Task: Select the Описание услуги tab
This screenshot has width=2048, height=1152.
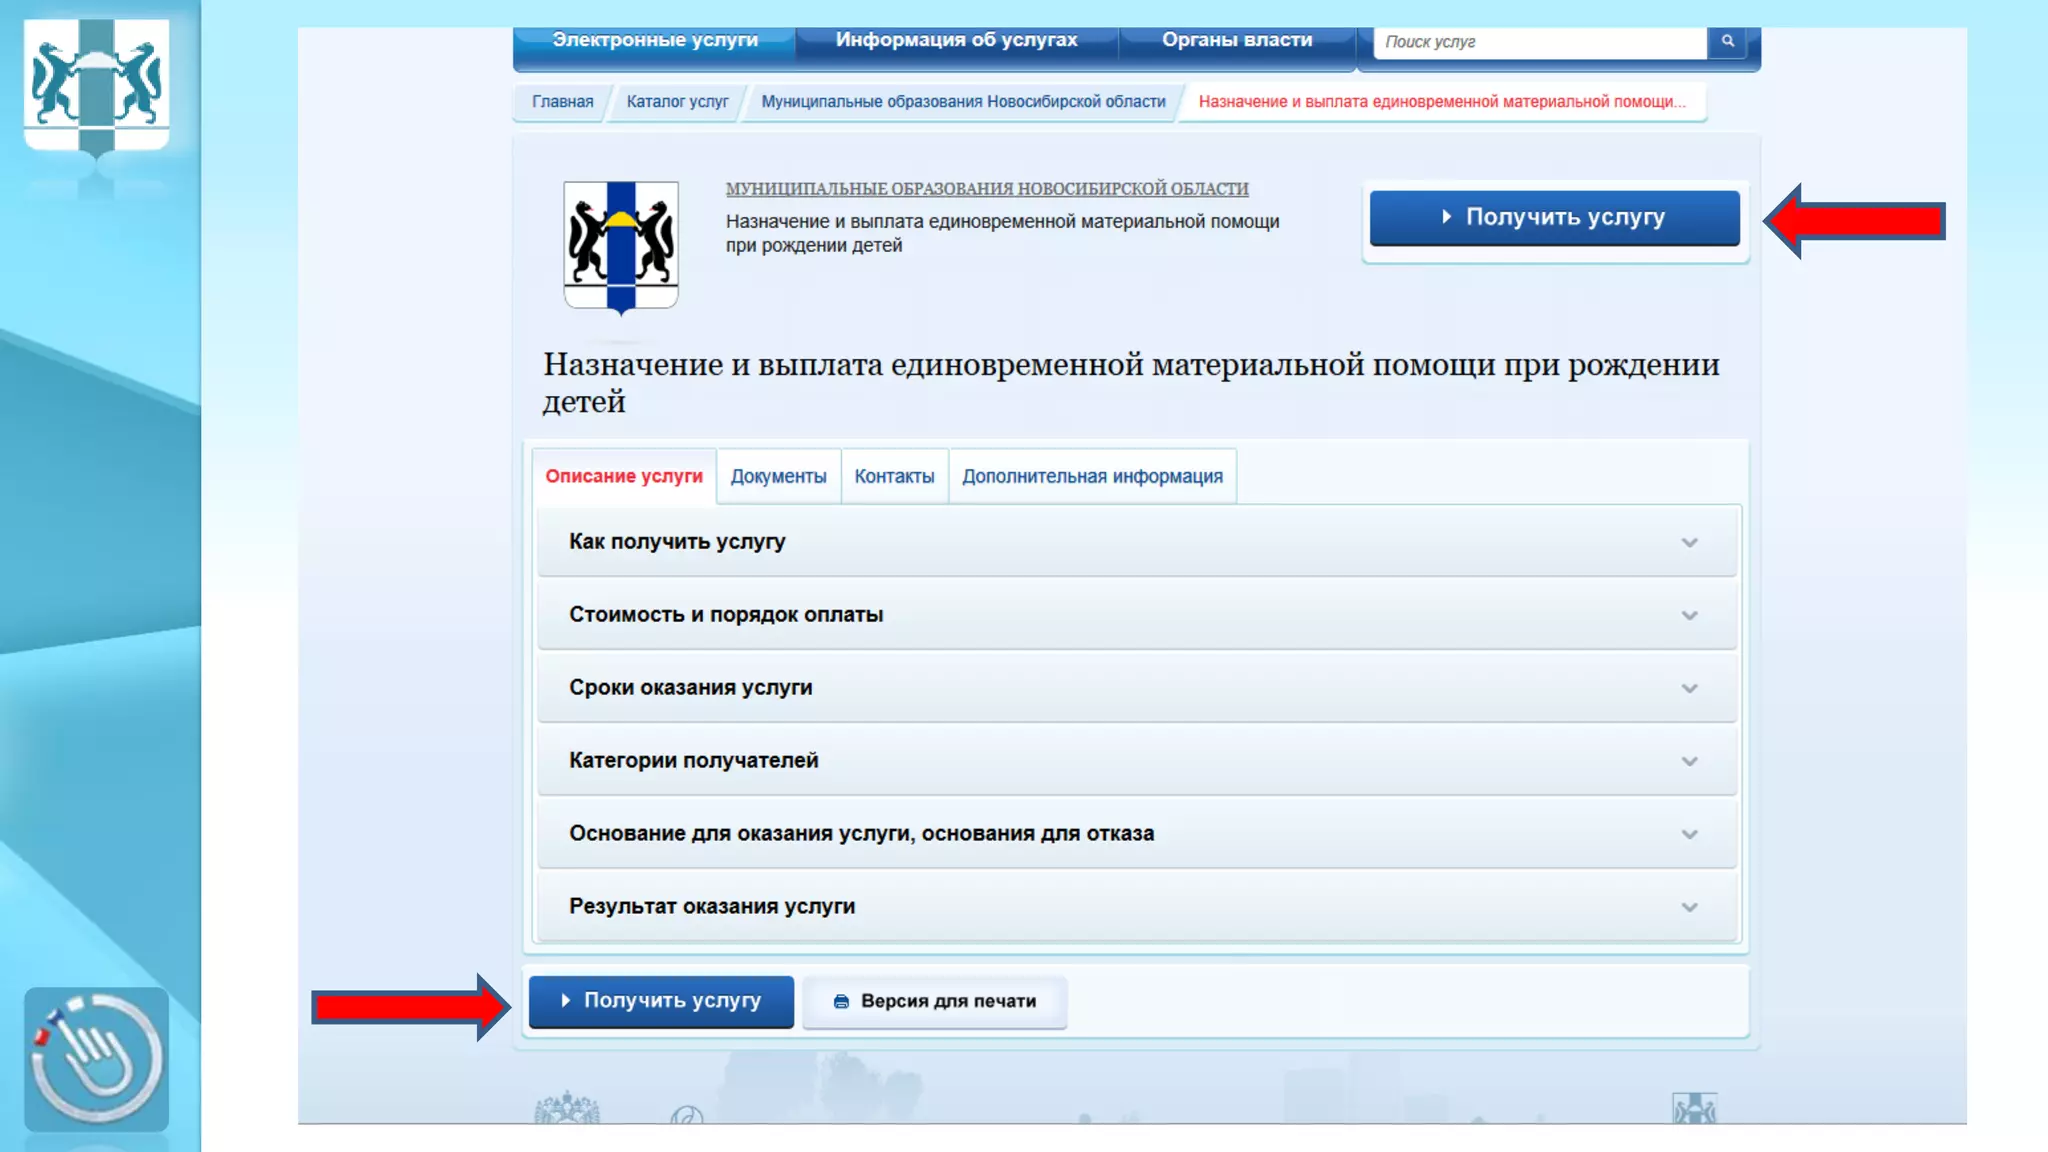Action: tap(624, 476)
